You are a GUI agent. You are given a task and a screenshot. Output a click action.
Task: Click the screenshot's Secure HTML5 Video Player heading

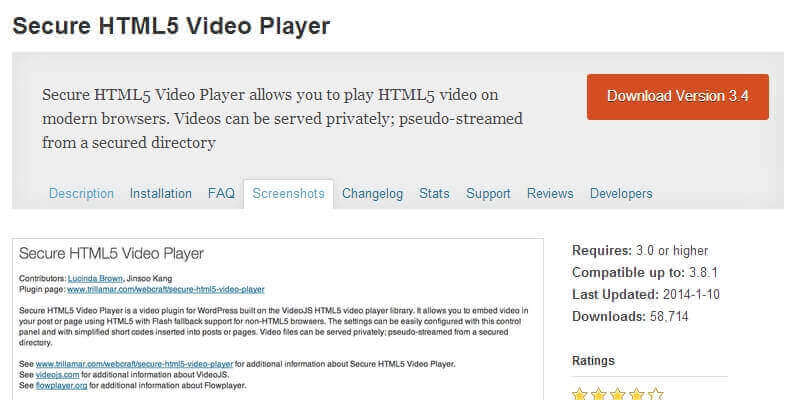[x=111, y=254]
